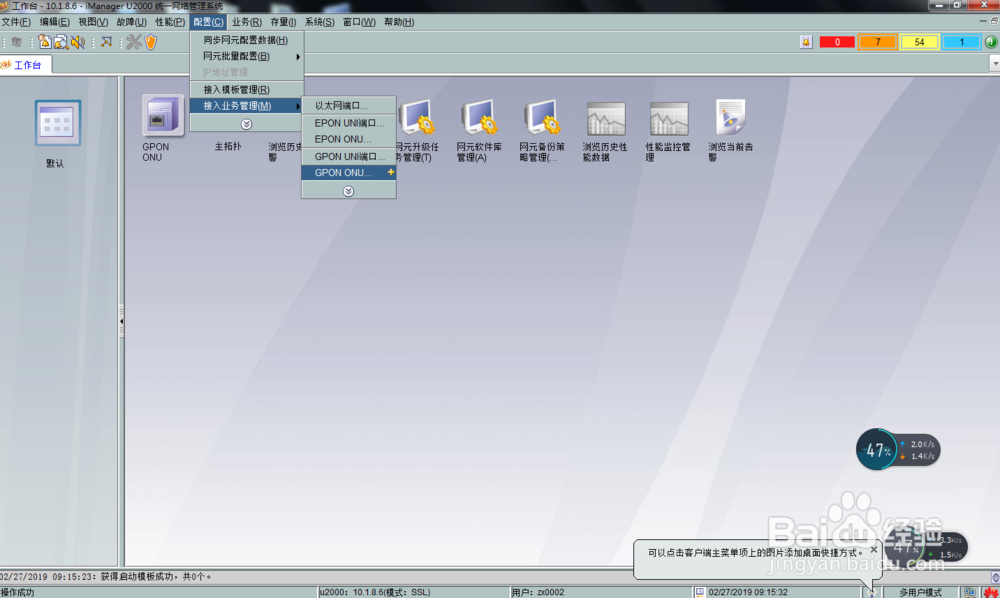Screen dimensions: 1000x598
Task: Click the wrench tools toolbar icon
Action: point(133,42)
